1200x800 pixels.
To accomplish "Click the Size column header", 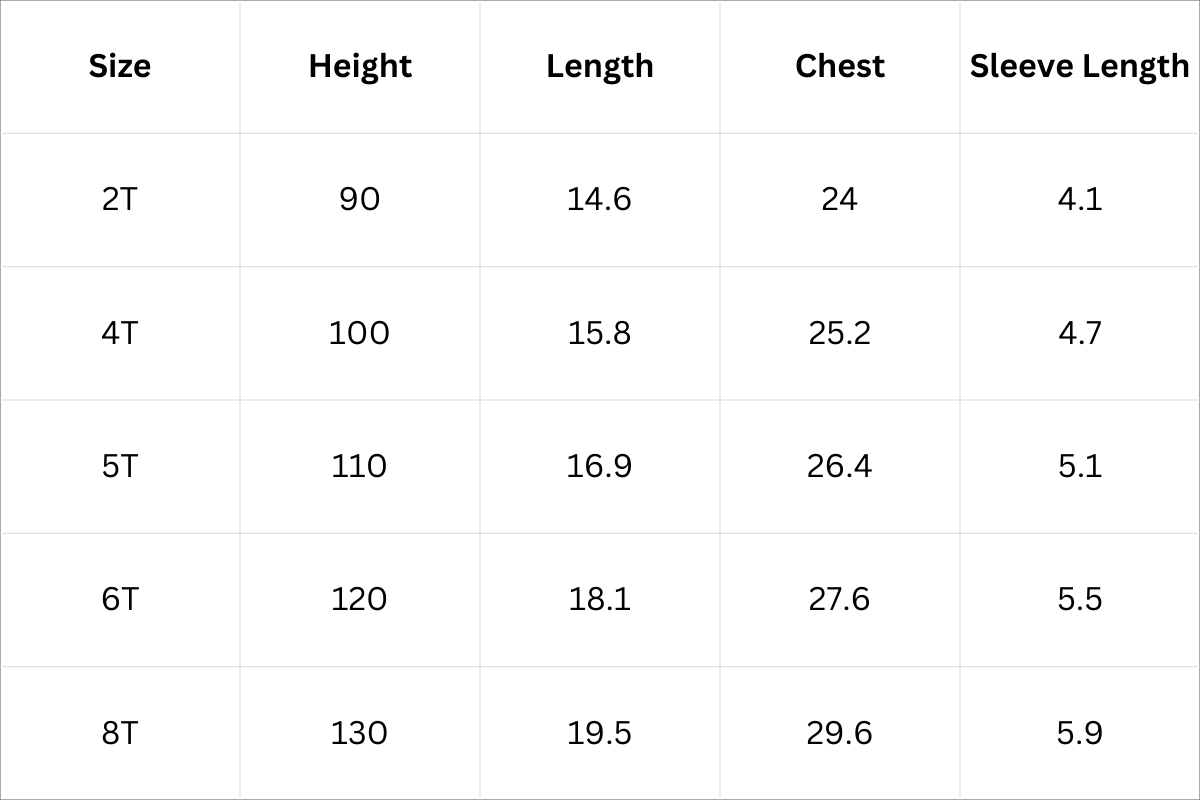I will pos(120,66).
